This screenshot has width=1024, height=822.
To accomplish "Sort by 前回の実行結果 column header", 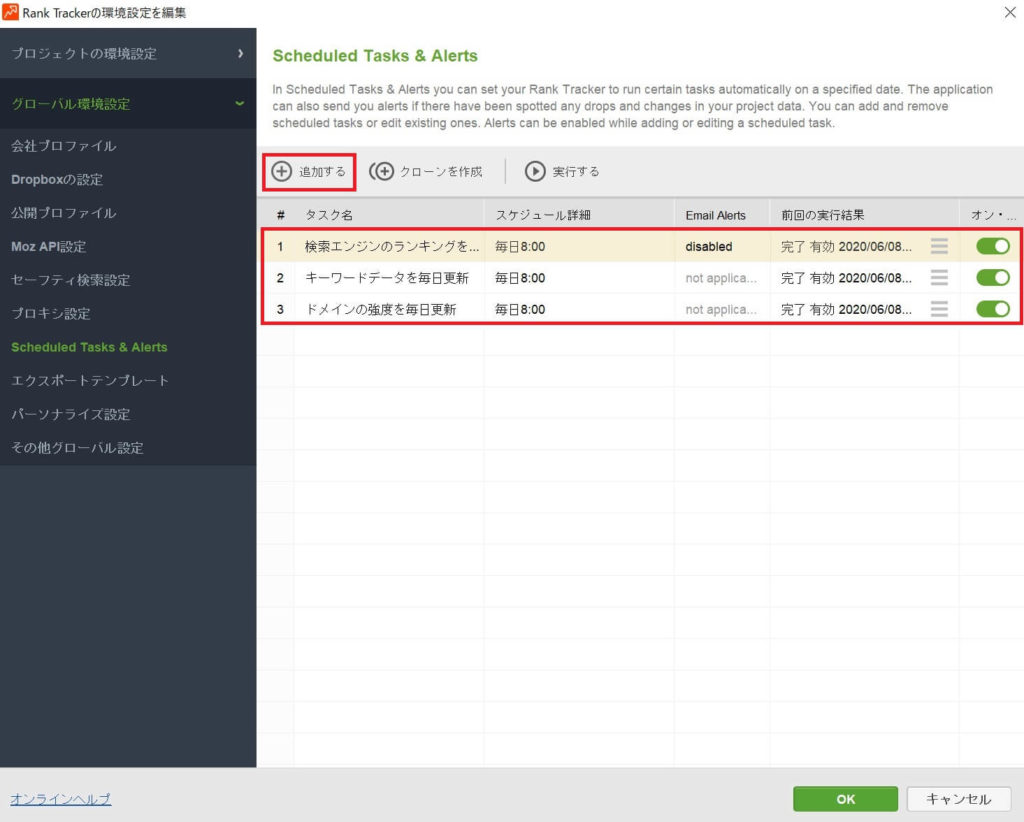I will coord(865,215).
